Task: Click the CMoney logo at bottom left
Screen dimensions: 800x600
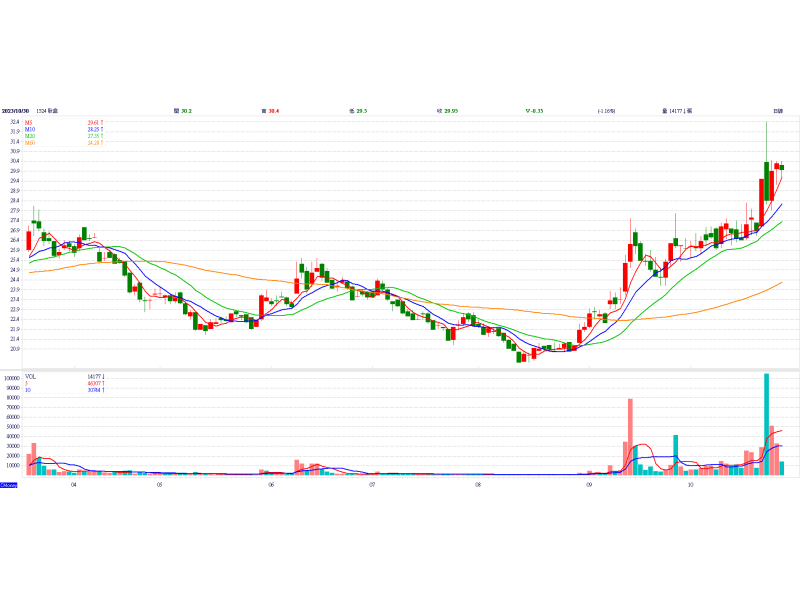Action: (x=8, y=486)
